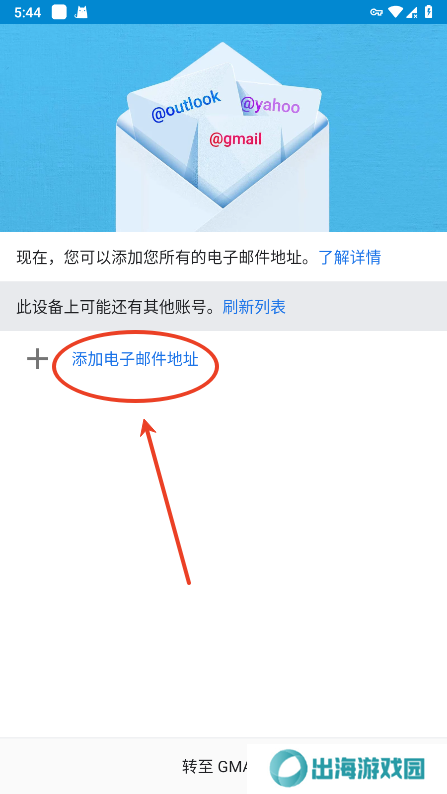447x794 pixels.
Task: Tap the cellular signal status icon
Action: [412, 12]
